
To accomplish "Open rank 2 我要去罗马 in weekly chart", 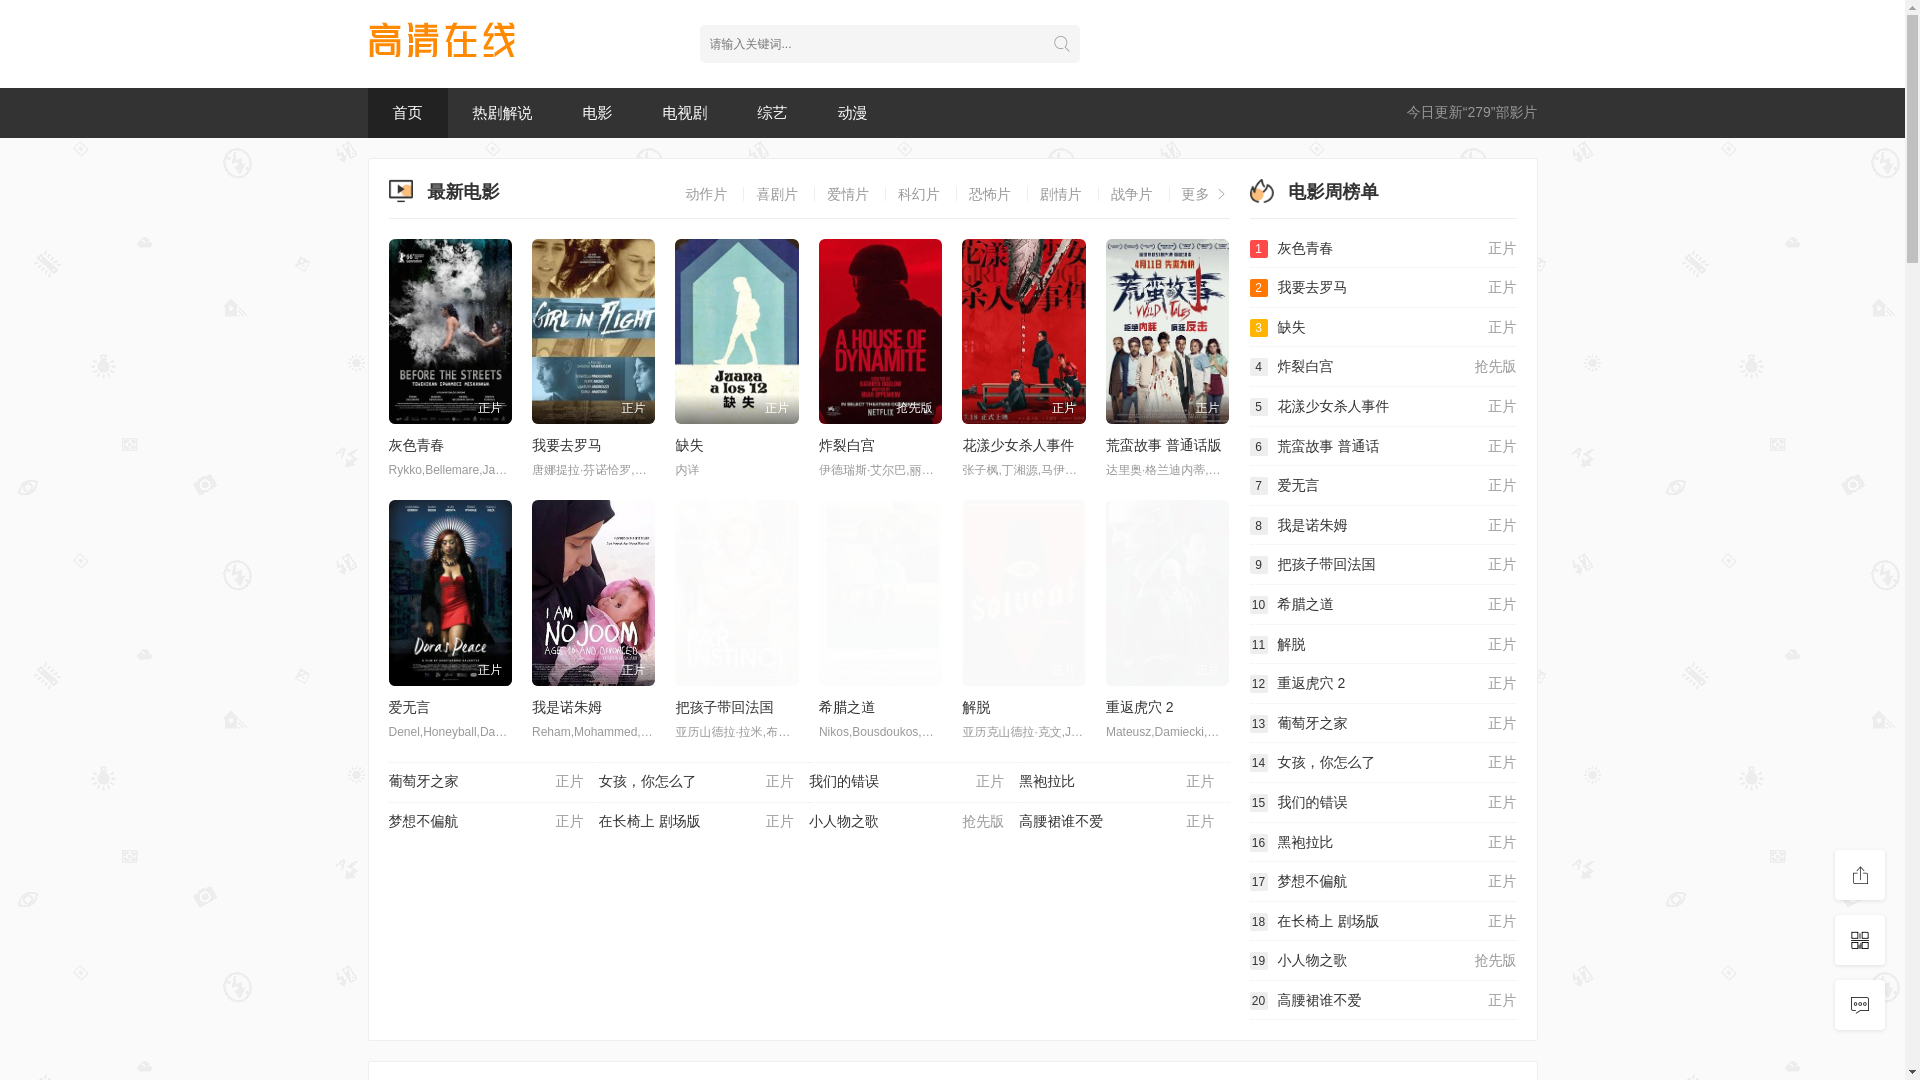I will click(1383, 287).
